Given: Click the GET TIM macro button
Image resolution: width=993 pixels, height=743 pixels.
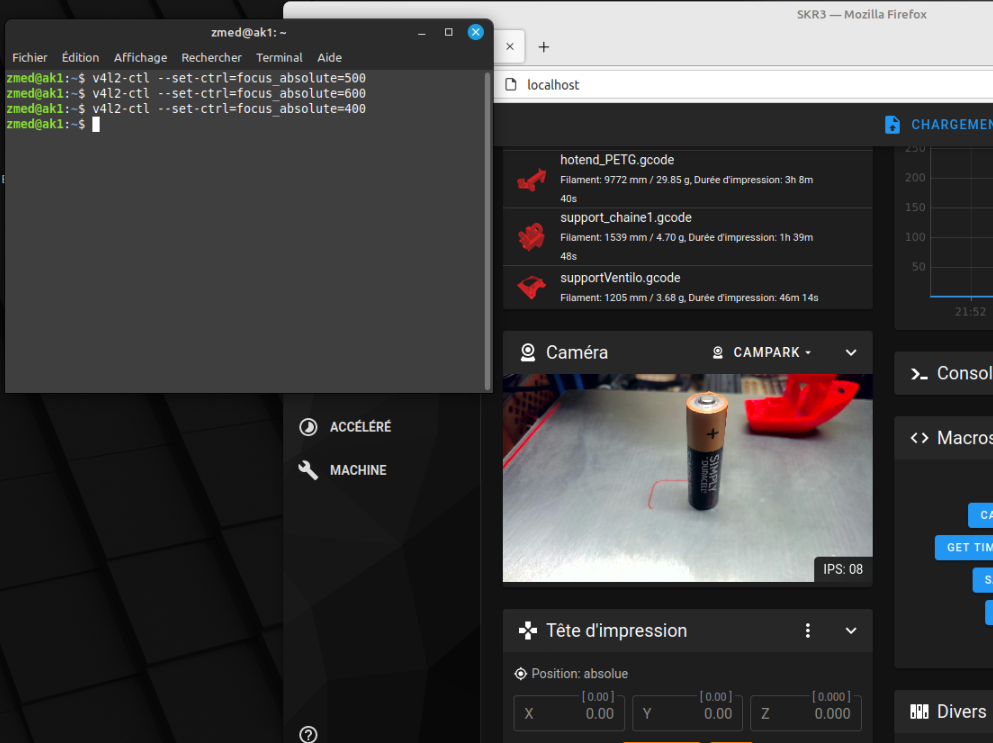Looking at the screenshot, I should click(964, 547).
